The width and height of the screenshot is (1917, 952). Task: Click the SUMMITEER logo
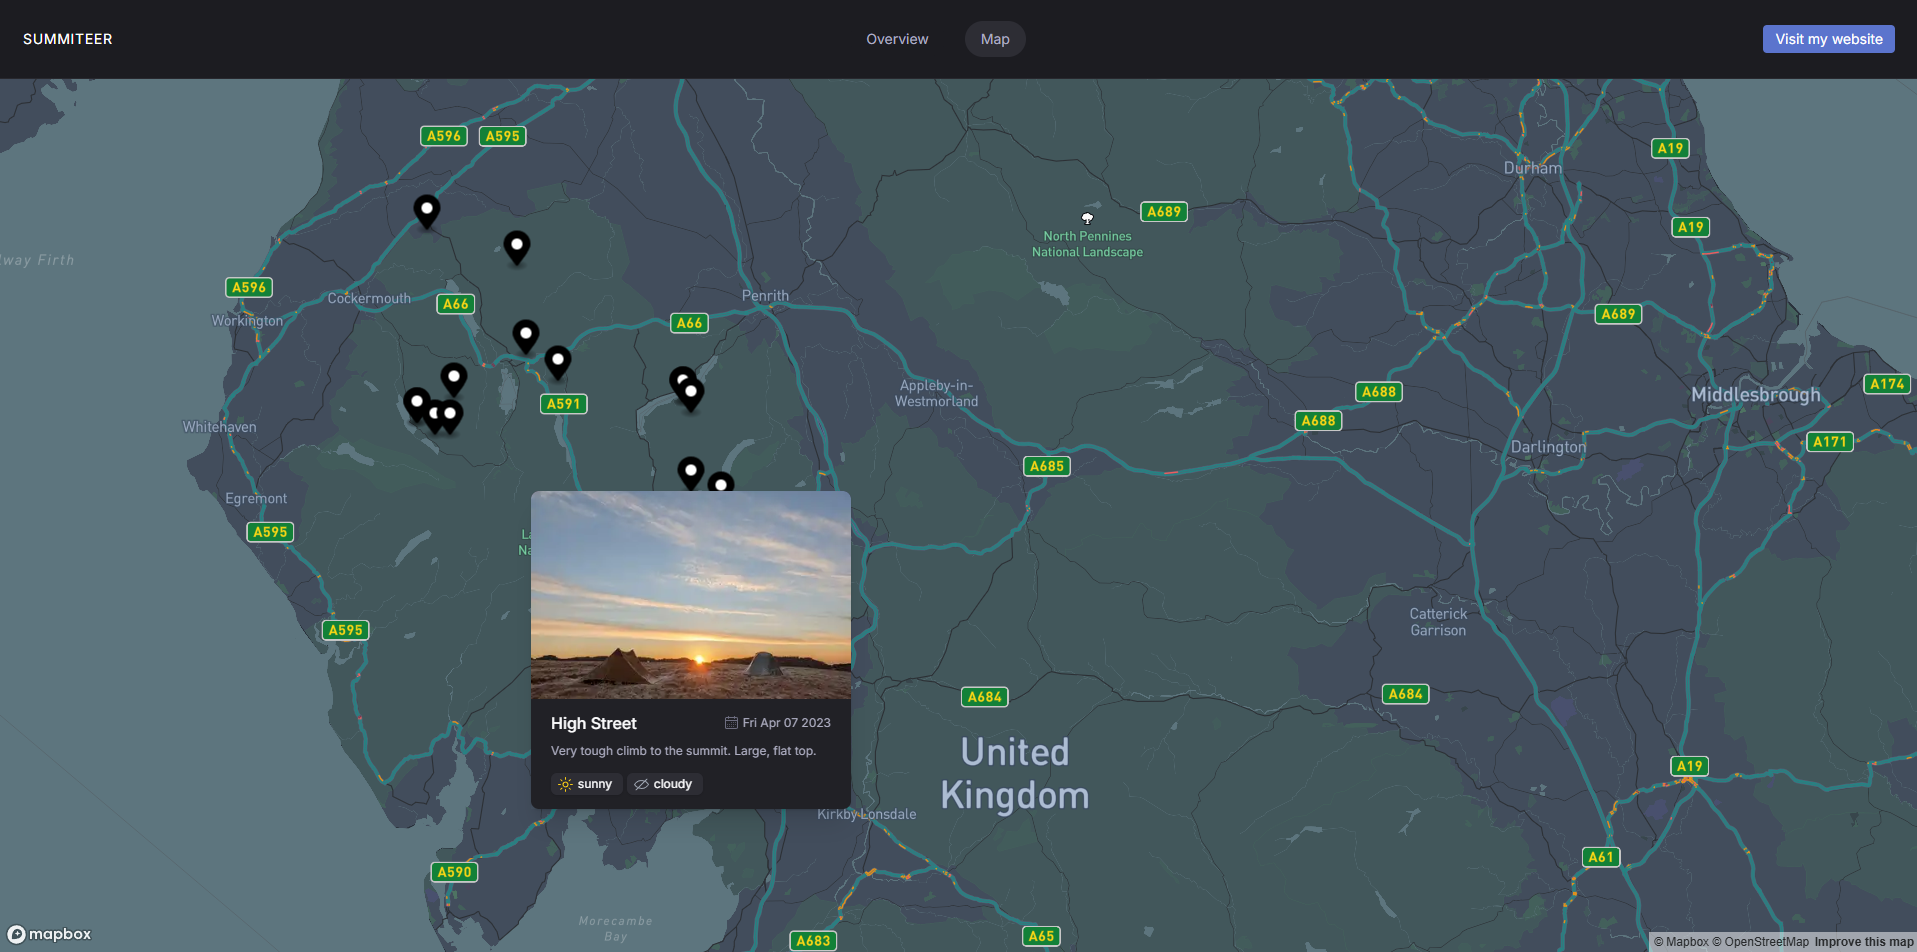[67, 39]
